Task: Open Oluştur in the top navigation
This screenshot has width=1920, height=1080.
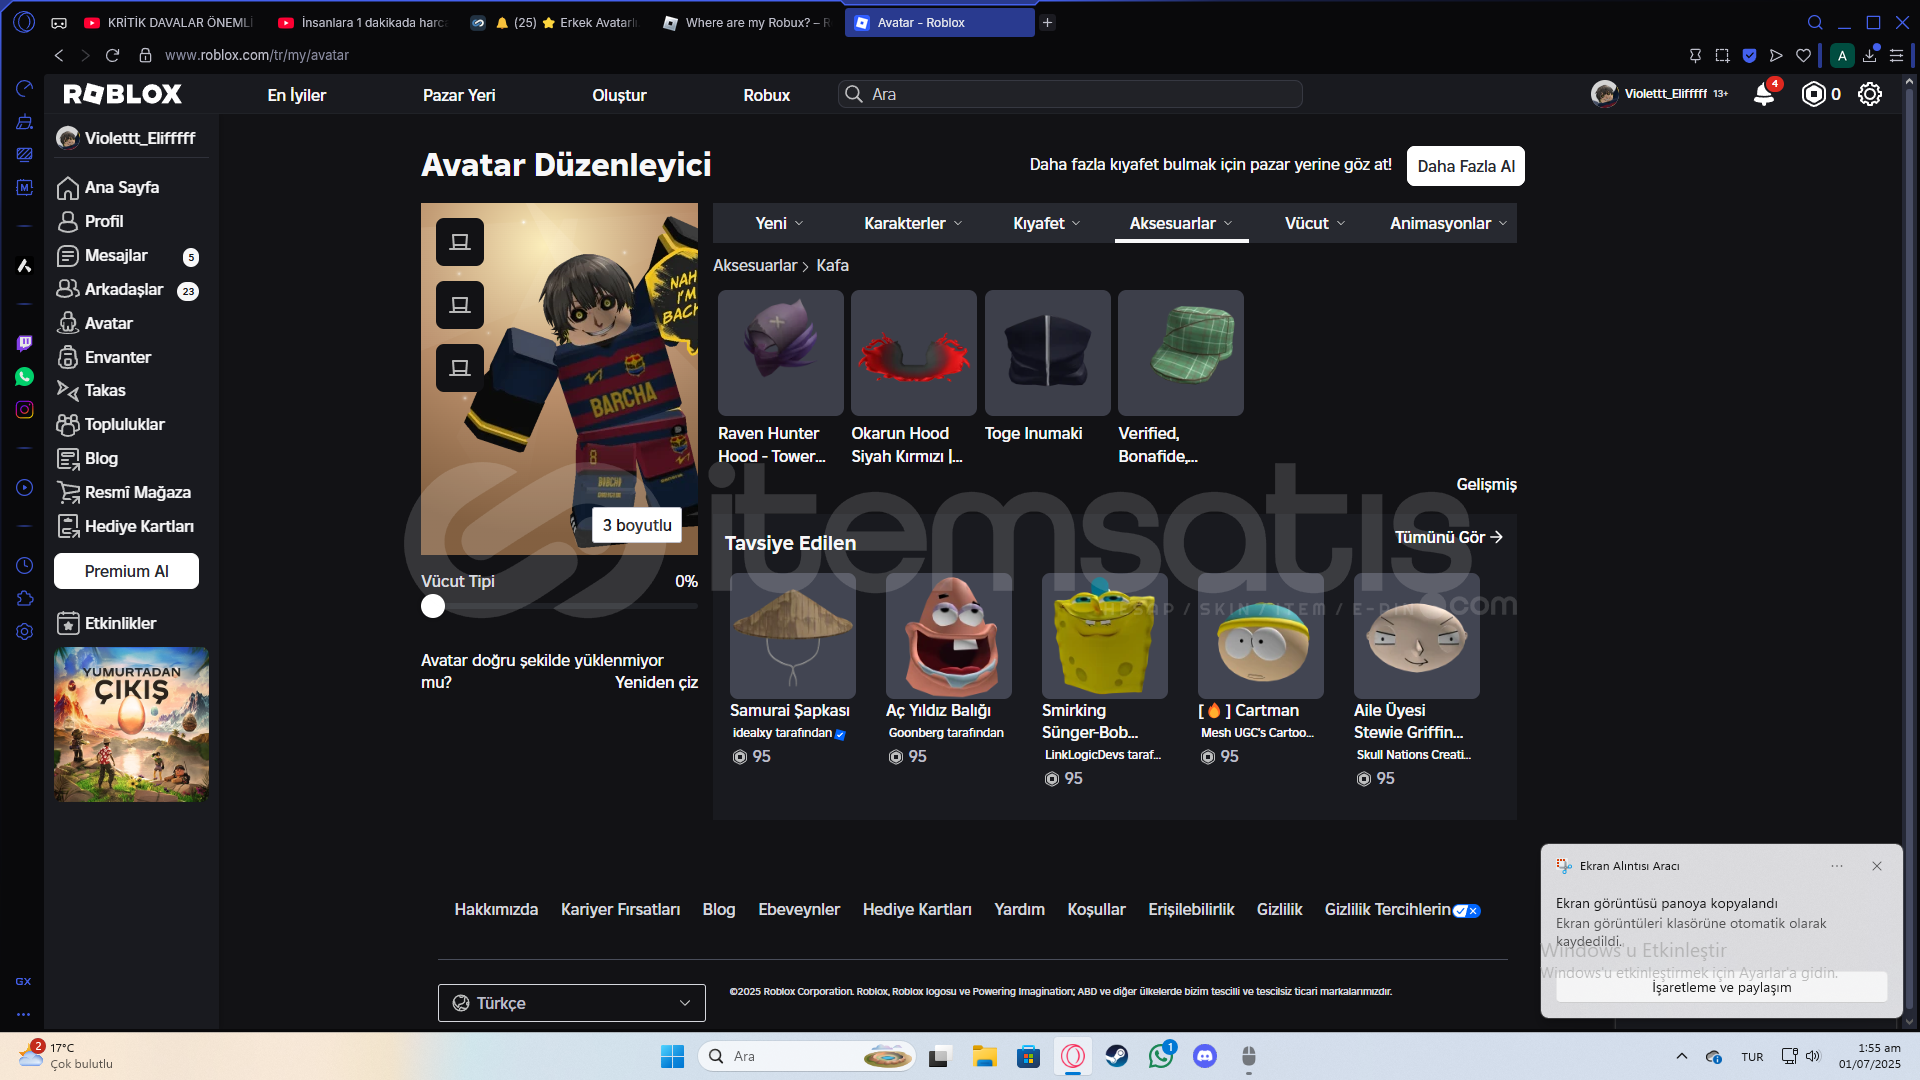Action: coord(619,95)
